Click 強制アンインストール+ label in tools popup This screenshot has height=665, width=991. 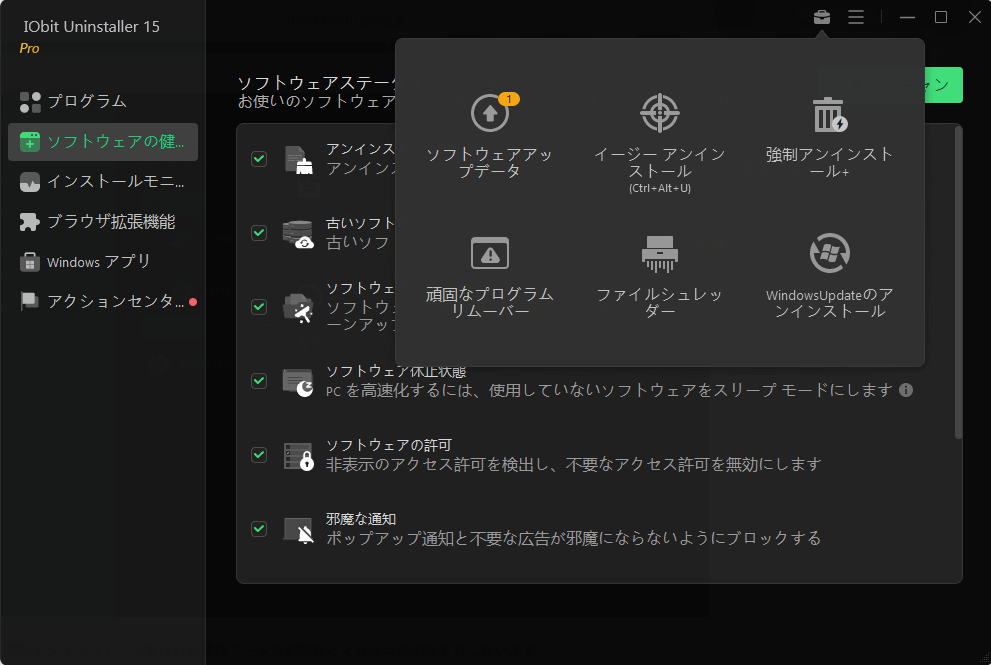pyautogui.click(x=829, y=162)
